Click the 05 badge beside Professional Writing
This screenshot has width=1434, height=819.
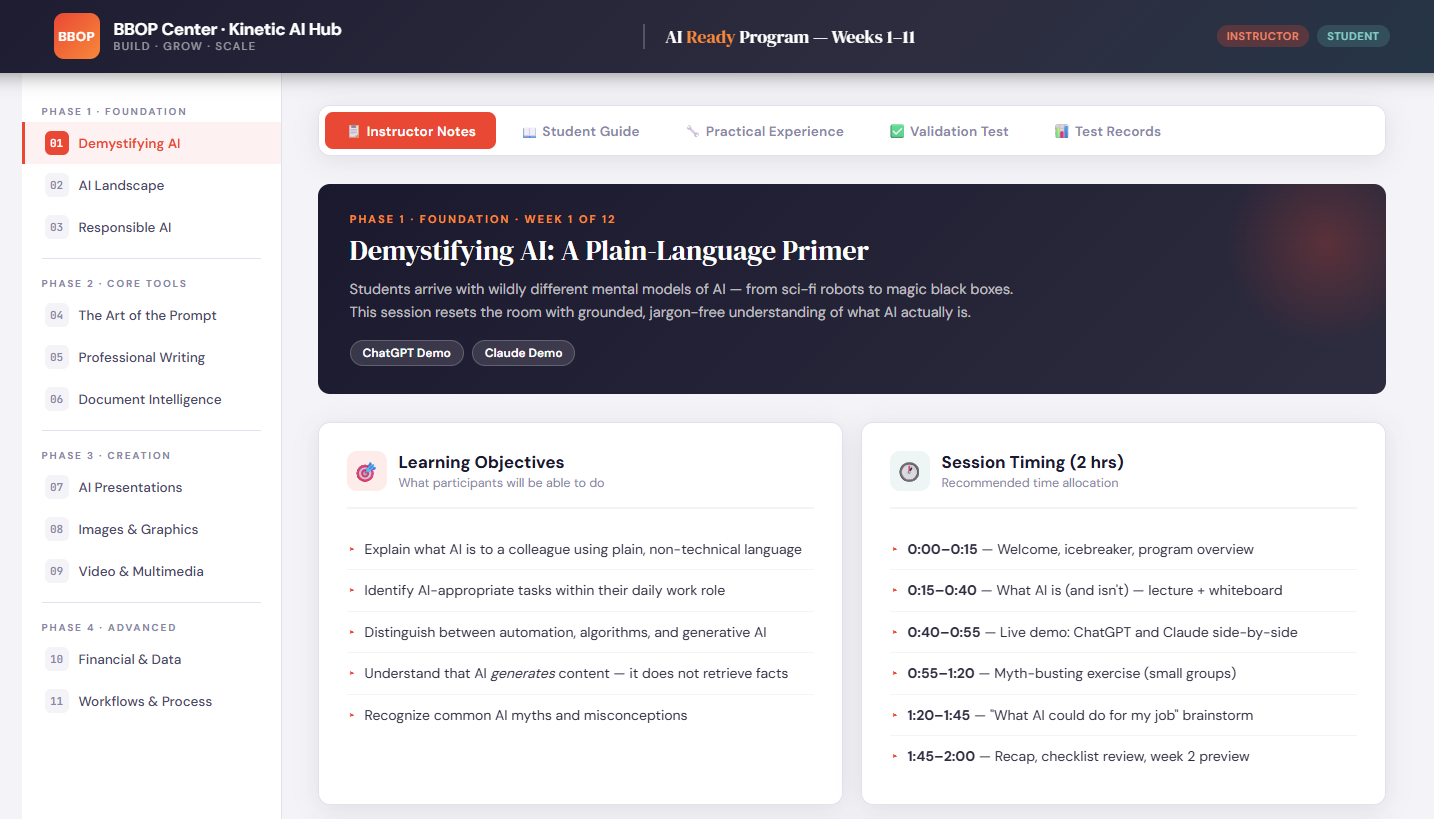[x=57, y=357]
